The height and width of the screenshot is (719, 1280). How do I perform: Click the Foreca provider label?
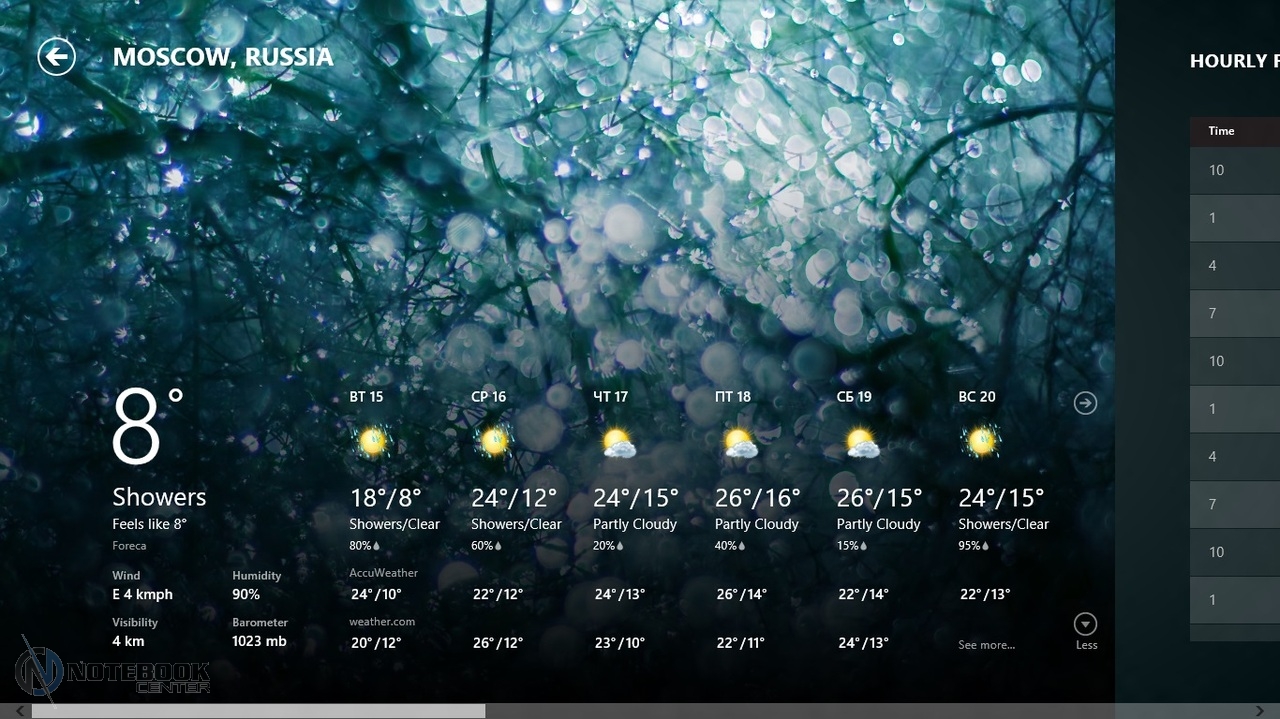[x=129, y=546]
